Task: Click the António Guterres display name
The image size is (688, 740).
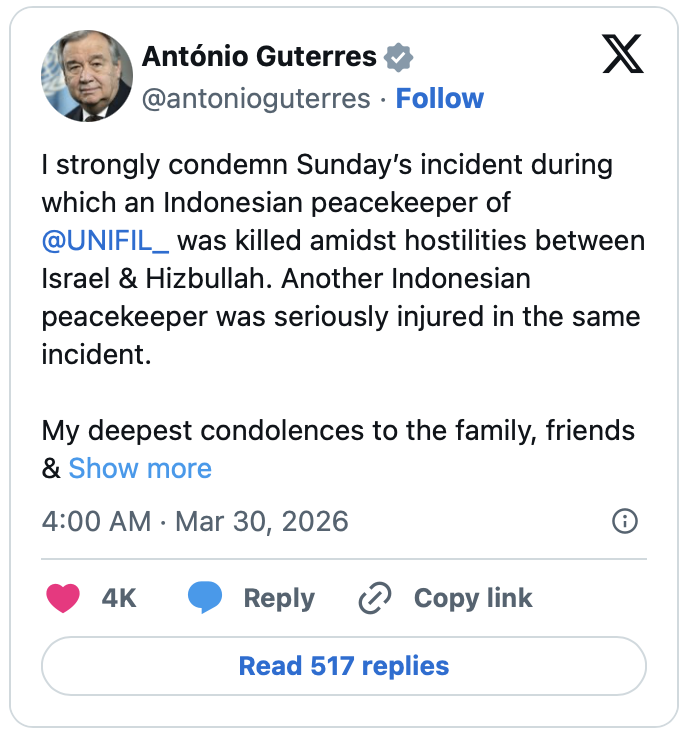Action: (259, 57)
